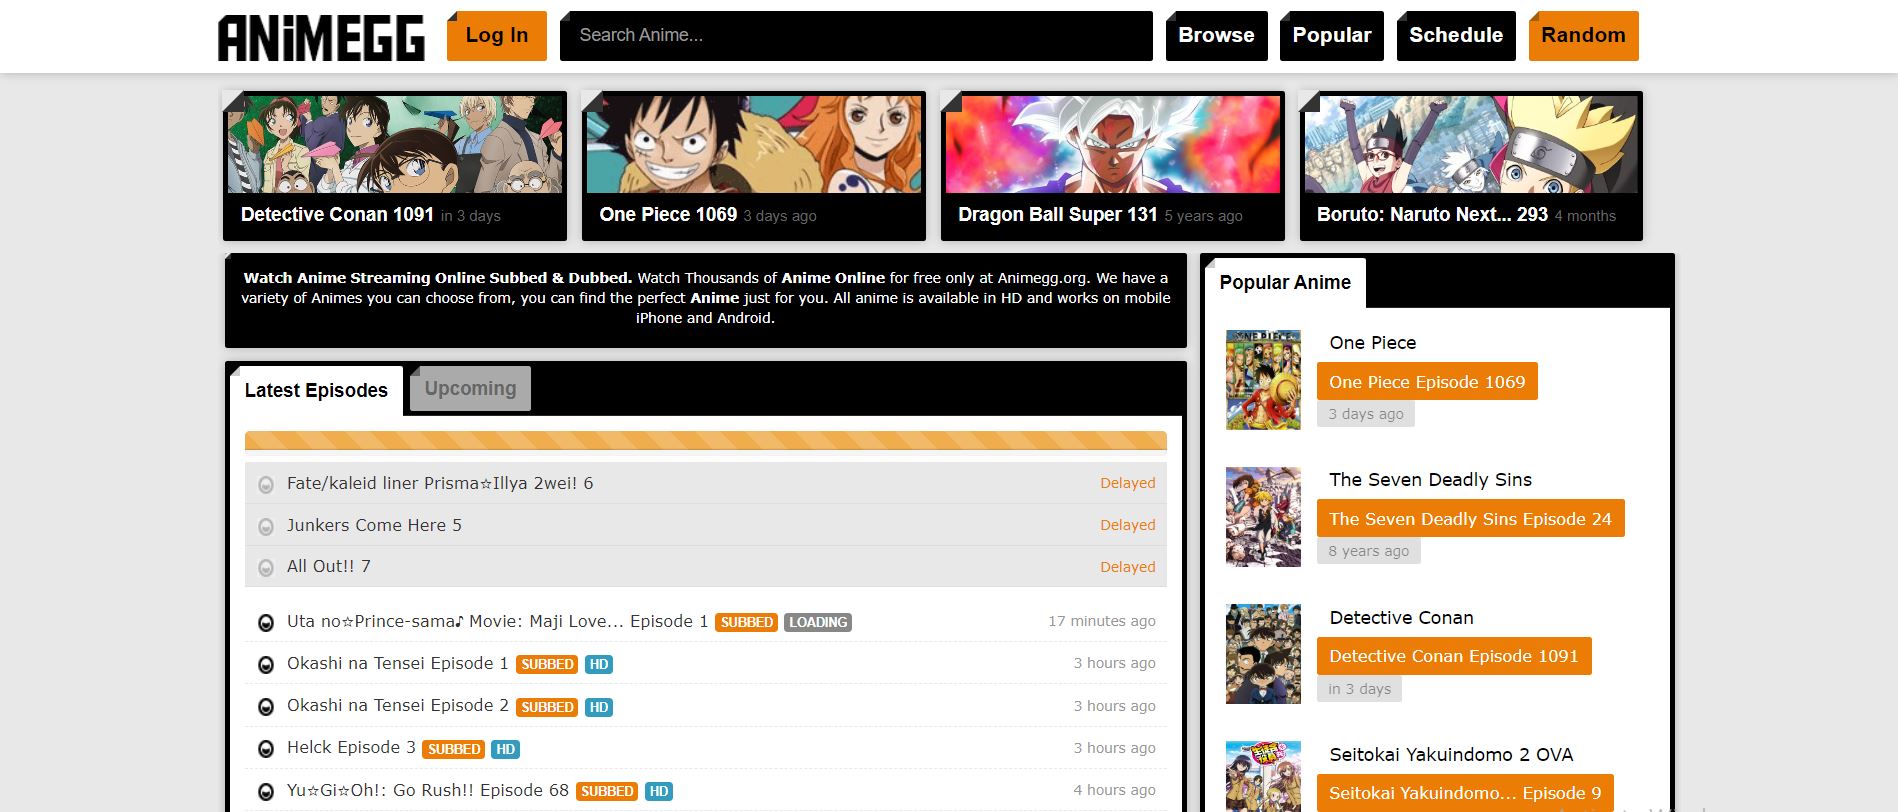Open All Out!! 7 entry
The image size is (1898, 812).
coord(329,566)
